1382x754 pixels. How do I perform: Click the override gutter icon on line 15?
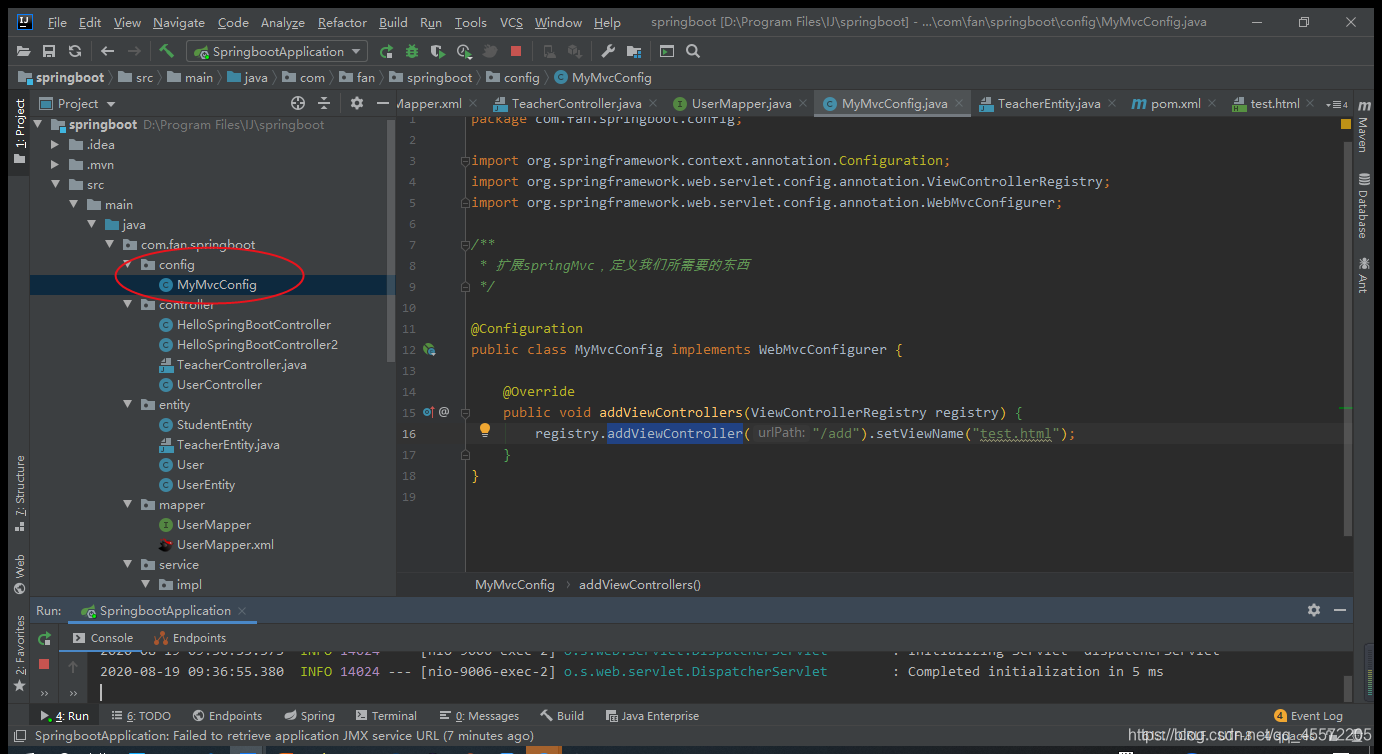(x=428, y=412)
